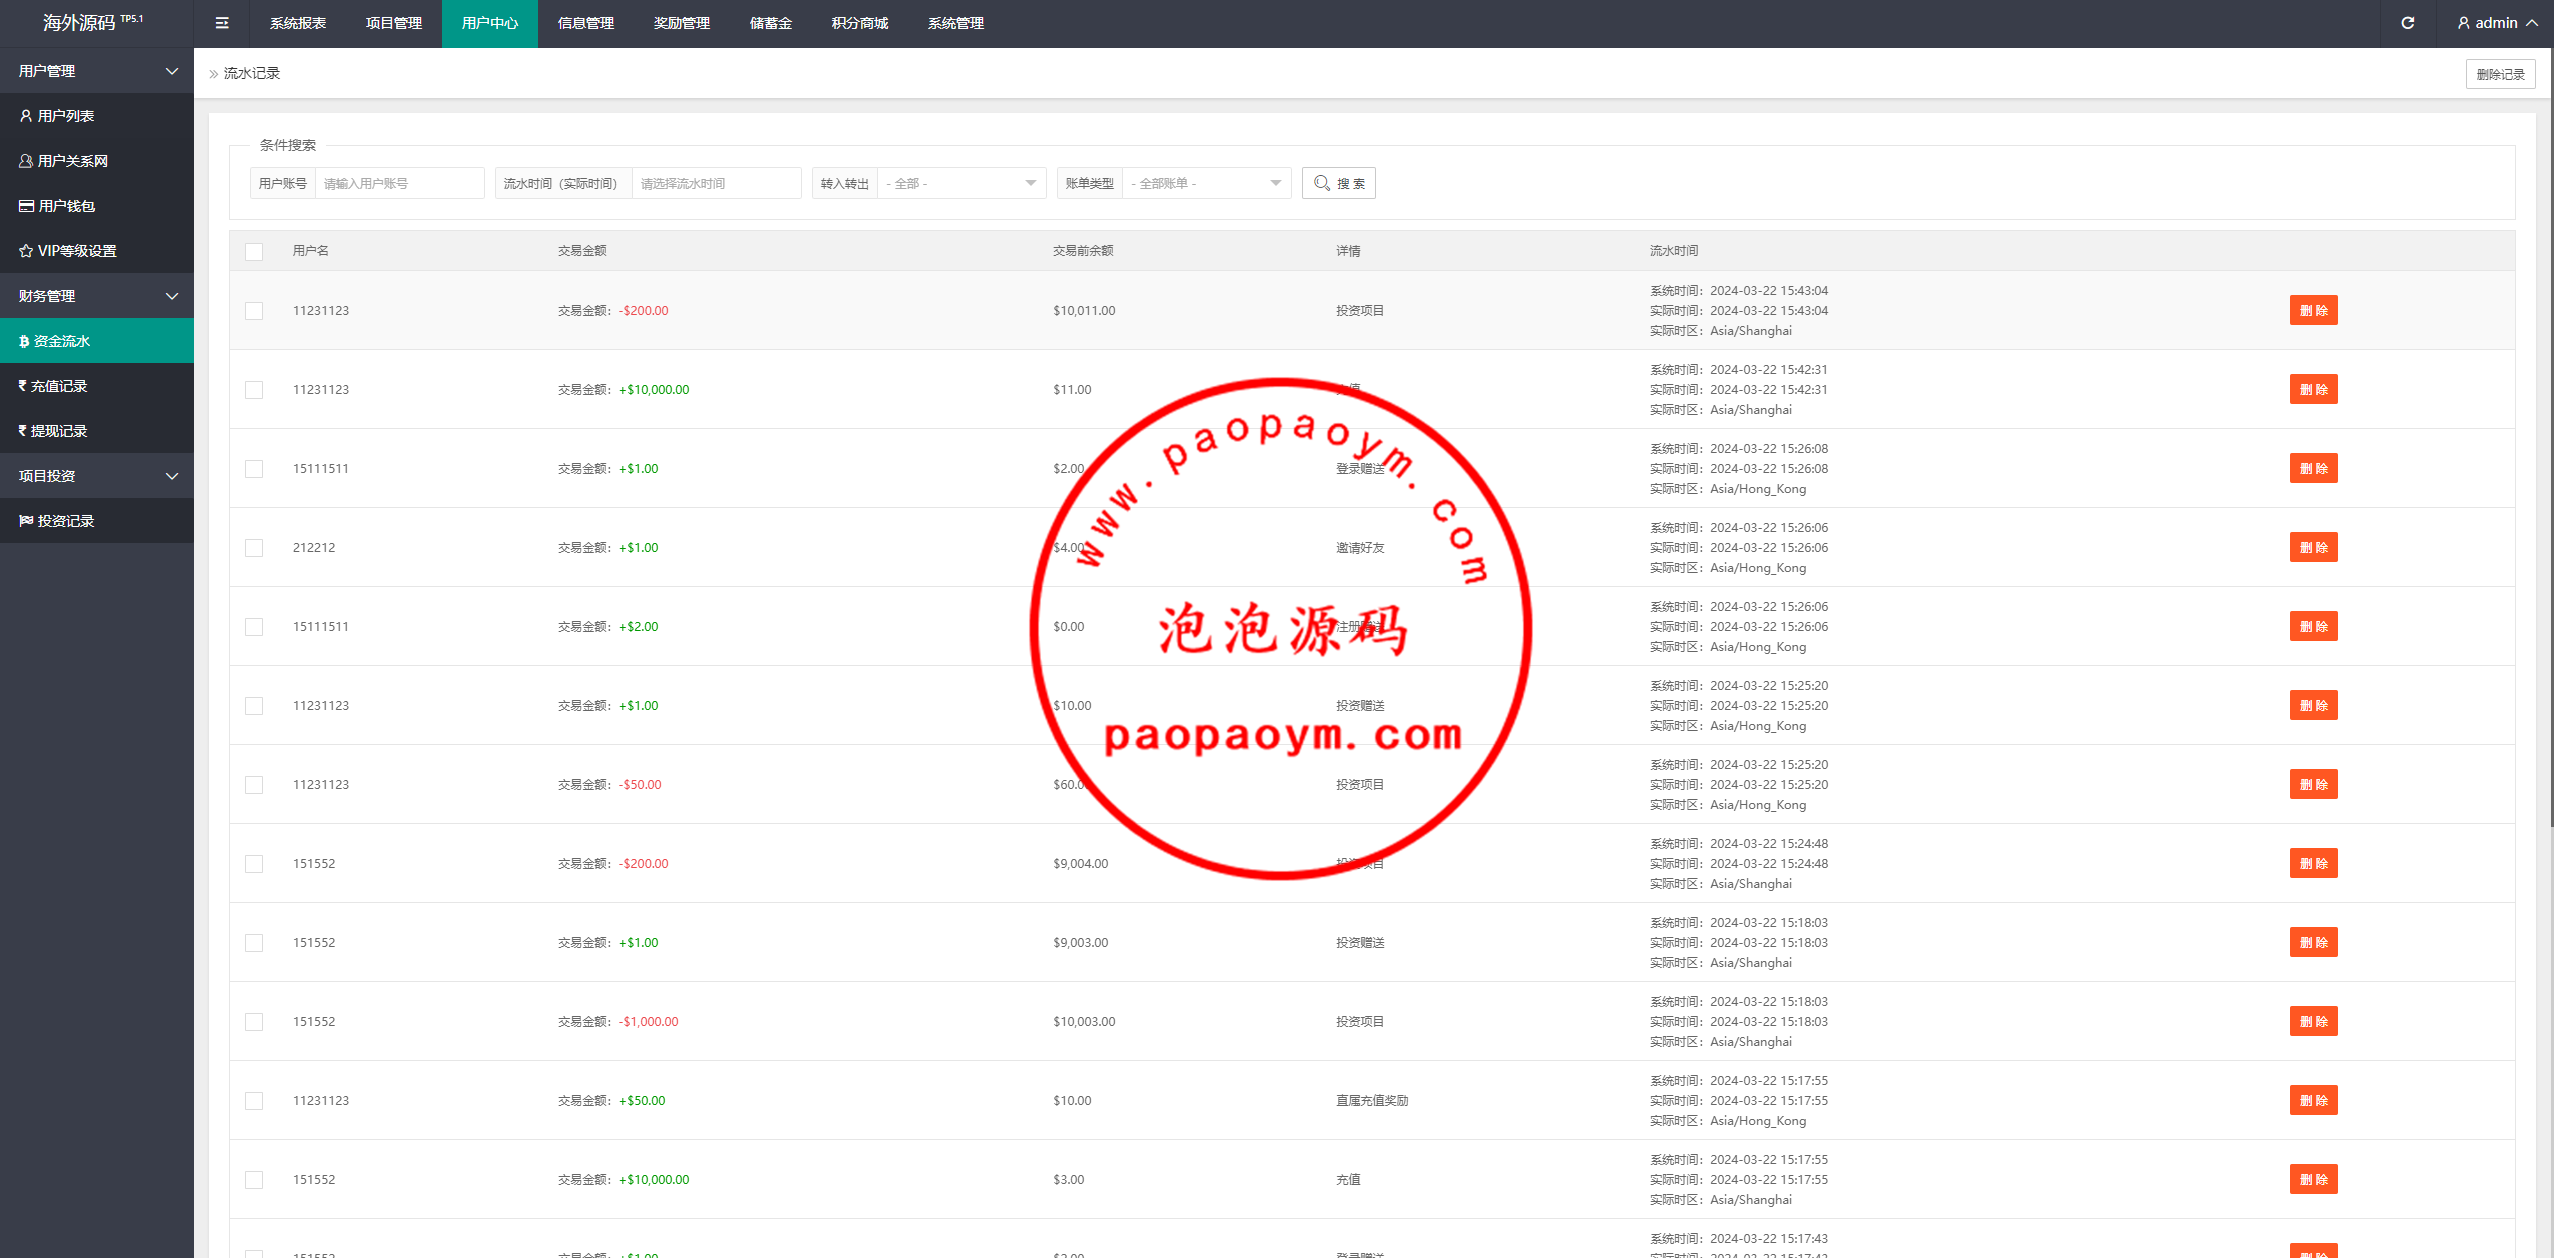Open the 信息管理 top menu
The height and width of the screenshot is (1258, 2554).
(x=586, y=23)
